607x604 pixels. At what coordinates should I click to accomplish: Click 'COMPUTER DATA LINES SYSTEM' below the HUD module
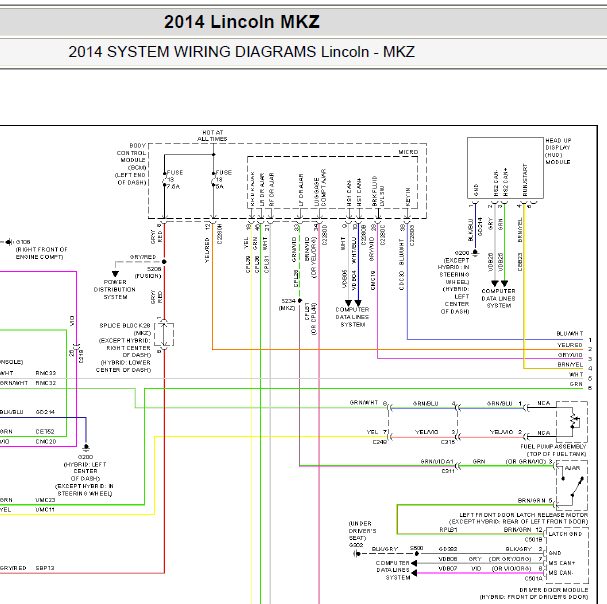coord(499,298)
